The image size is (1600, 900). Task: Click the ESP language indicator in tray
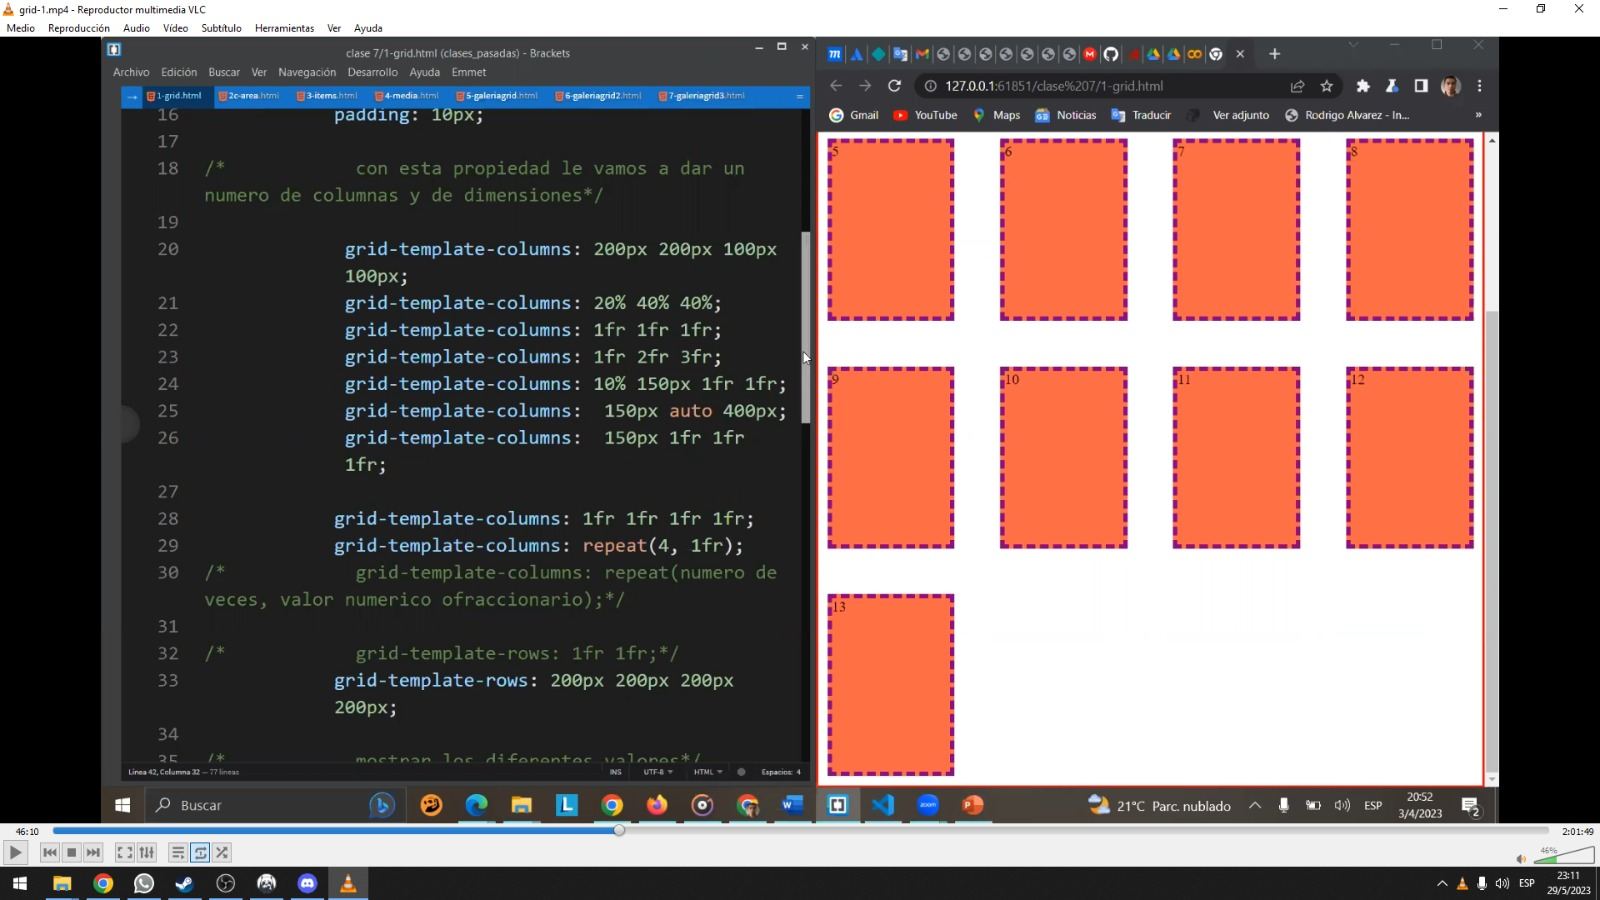1526,884
